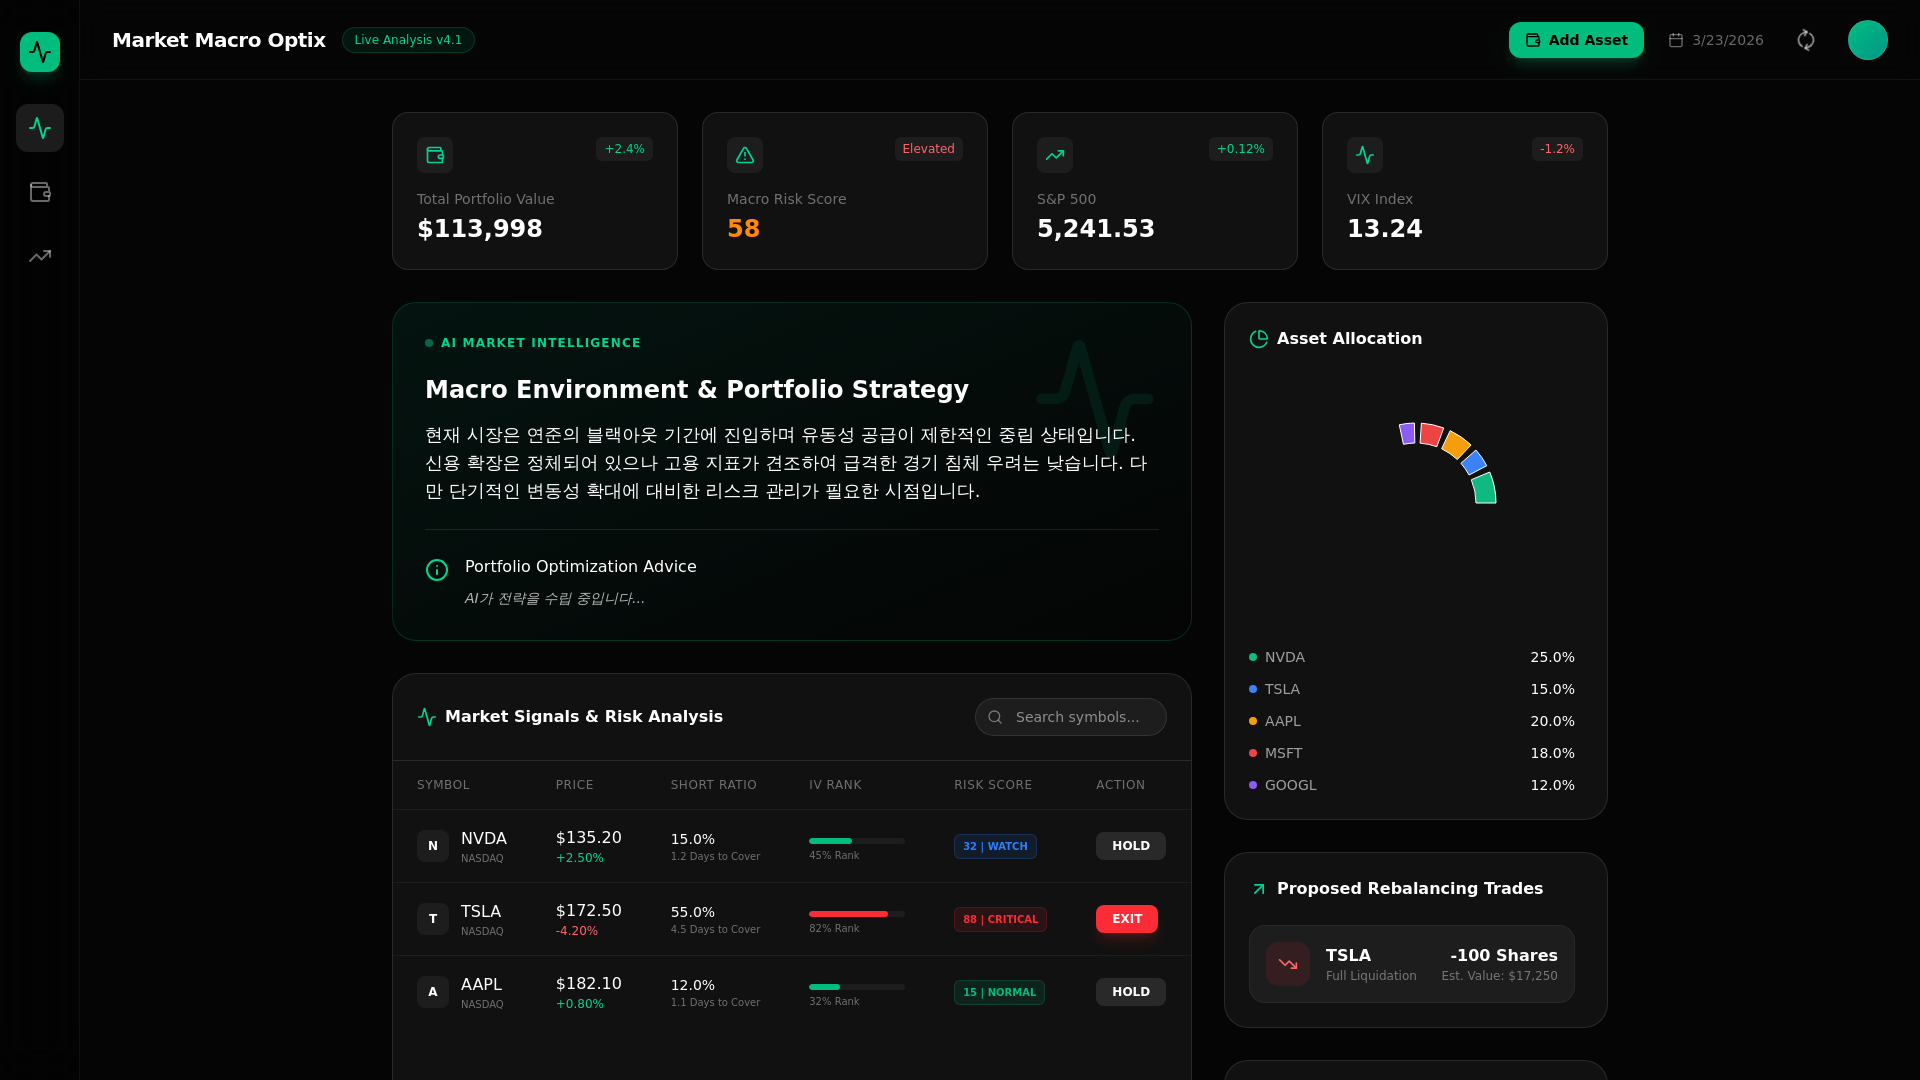Image resolution: width=1920 pixels, height=1080 pixels.
Task: Click info icon next to Portfolio Optimization Advice
Action: point(437,570)
